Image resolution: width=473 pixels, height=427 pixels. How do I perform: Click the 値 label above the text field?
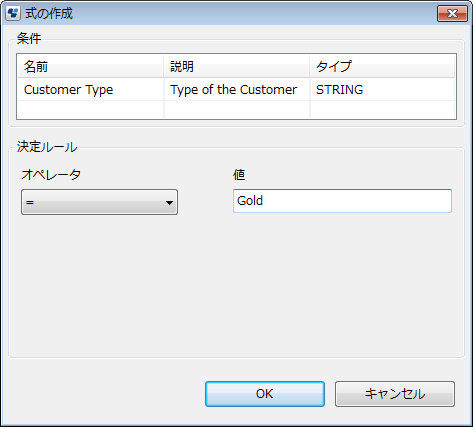pyautogui.click(x=239, y=174)
